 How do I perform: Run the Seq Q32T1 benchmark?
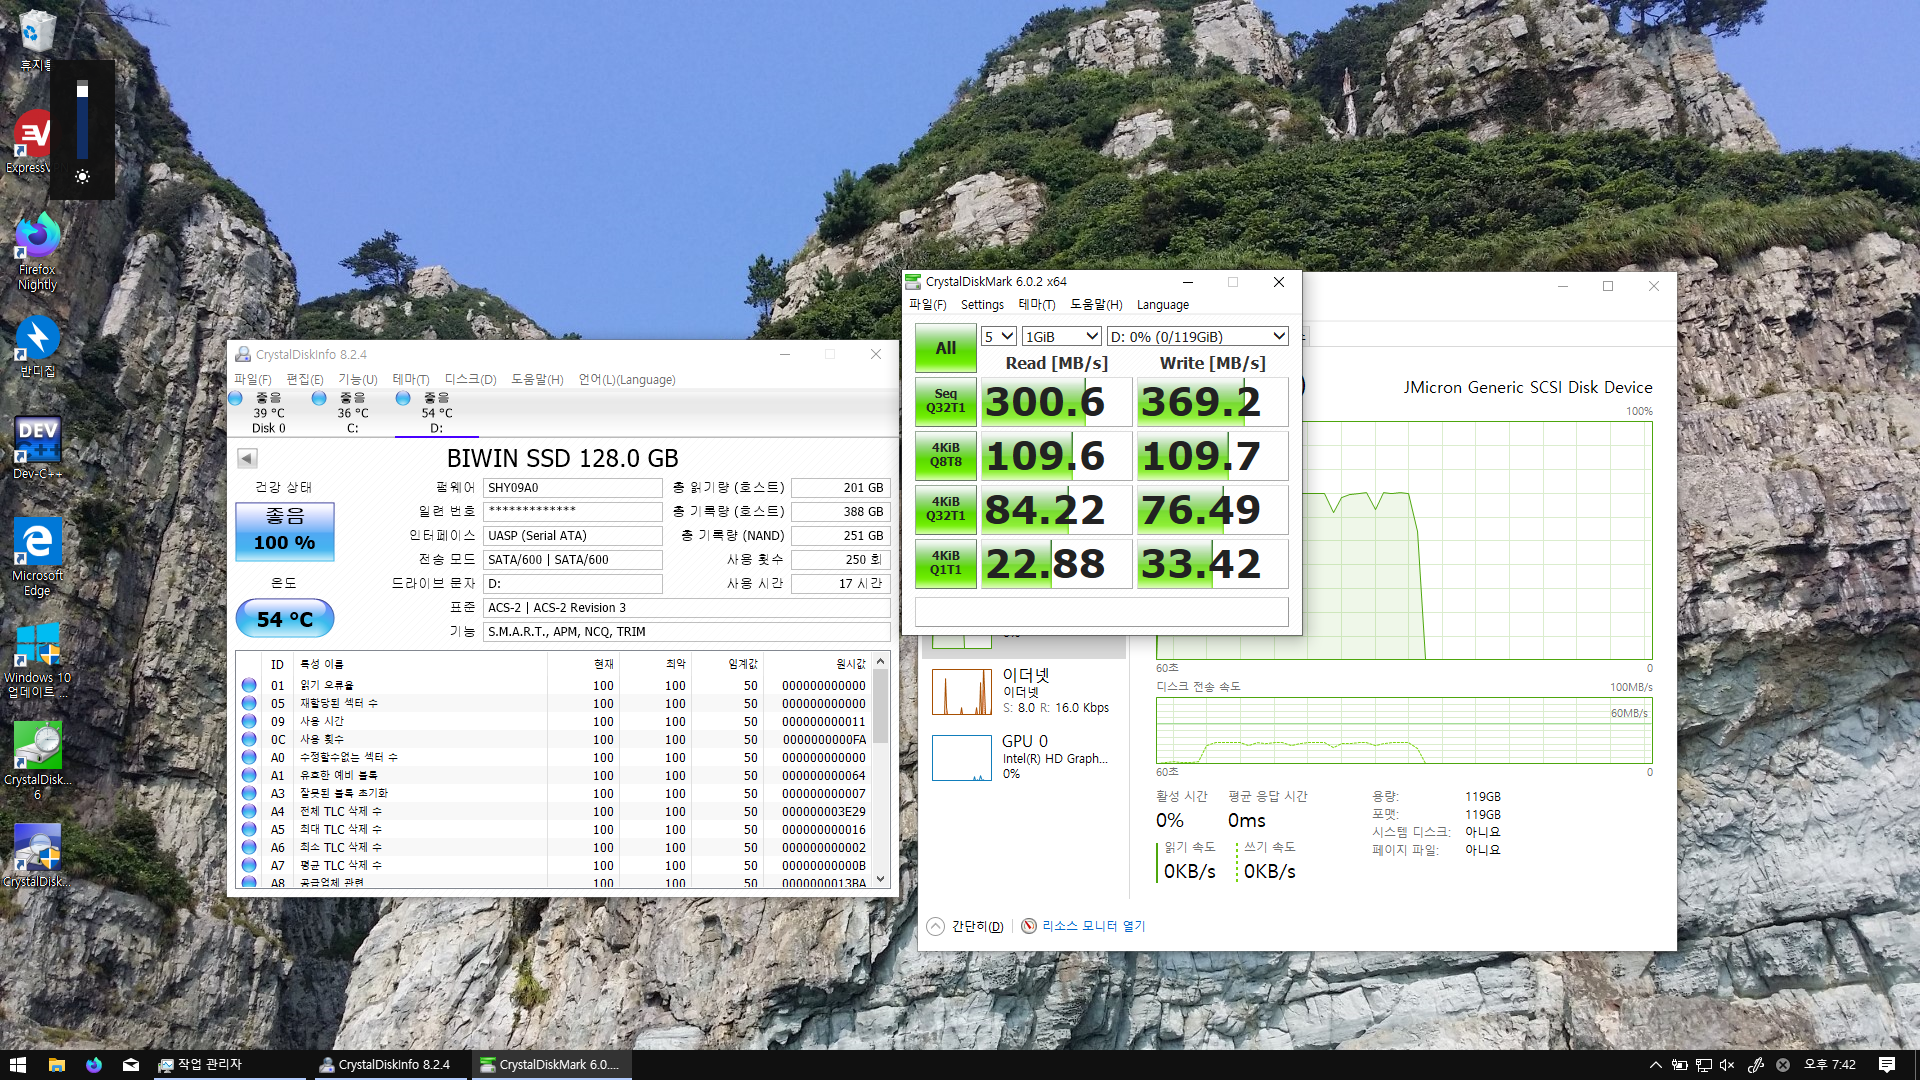click(x=945, y=401)
